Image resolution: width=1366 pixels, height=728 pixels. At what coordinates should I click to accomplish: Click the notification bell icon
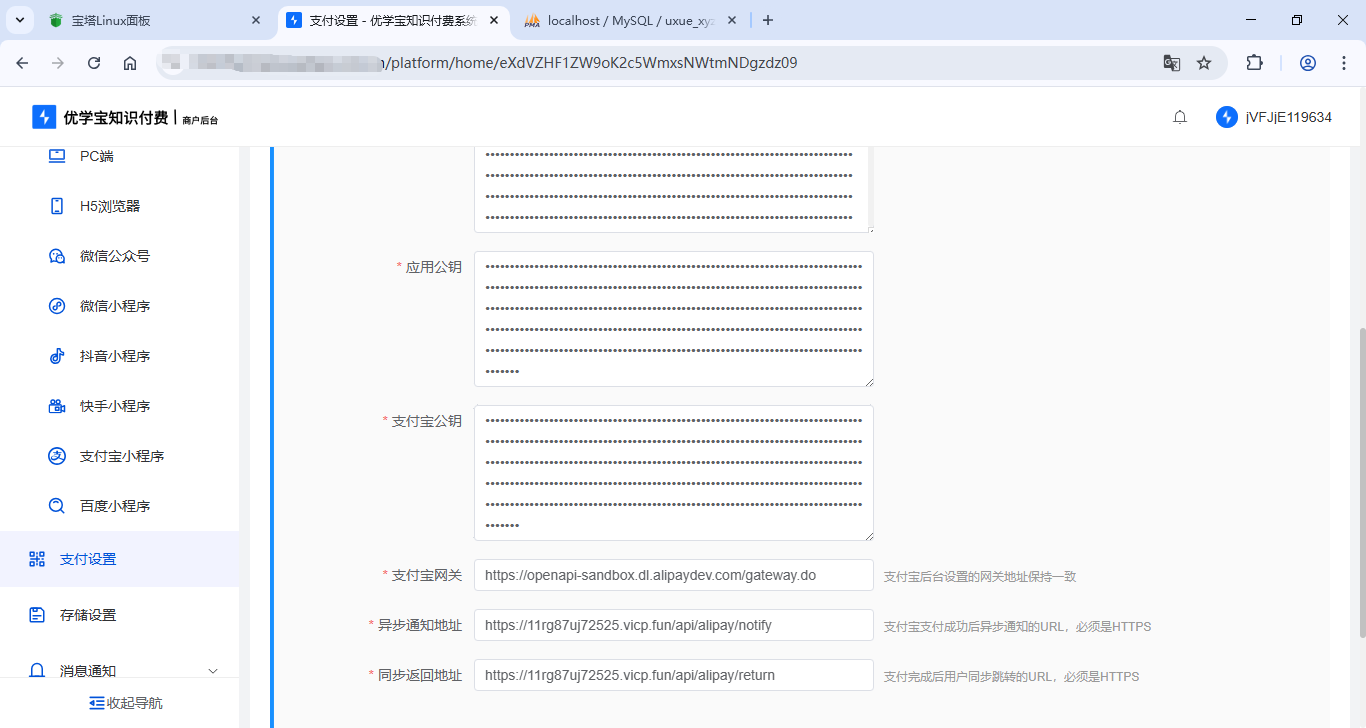(1180, 117)
